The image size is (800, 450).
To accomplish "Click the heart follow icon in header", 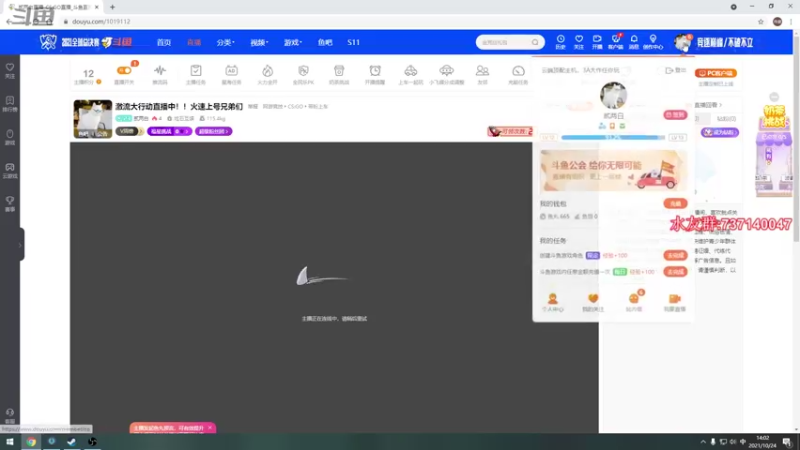I will coord(579,39).
